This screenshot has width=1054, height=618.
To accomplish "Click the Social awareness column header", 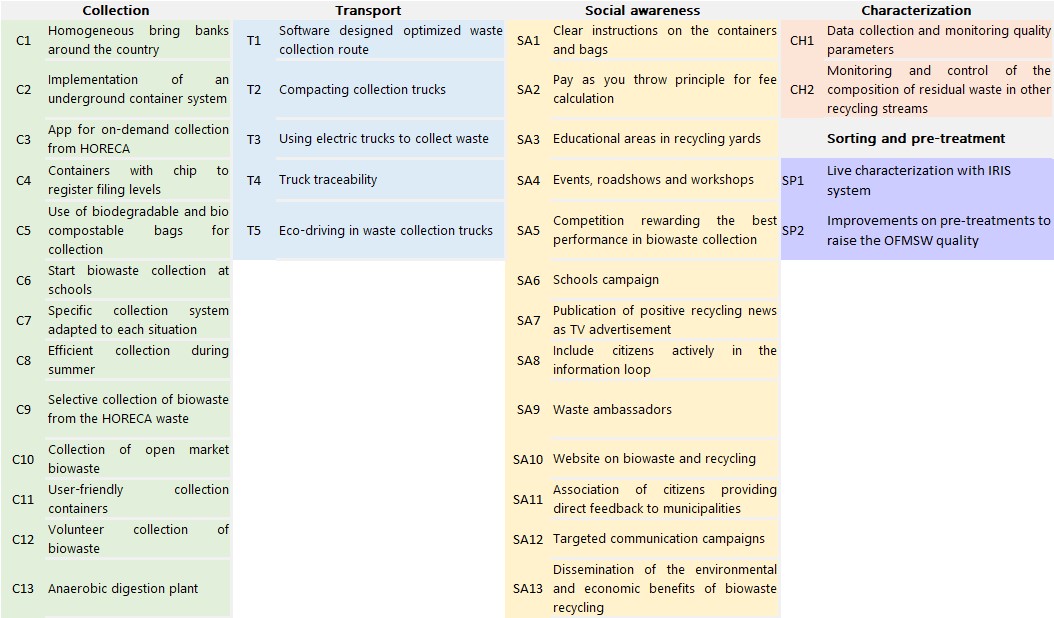I will 642,10.
